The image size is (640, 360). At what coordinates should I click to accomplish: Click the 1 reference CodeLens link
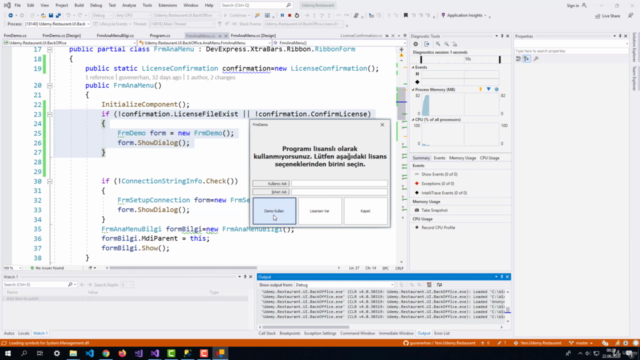point(99,78)
